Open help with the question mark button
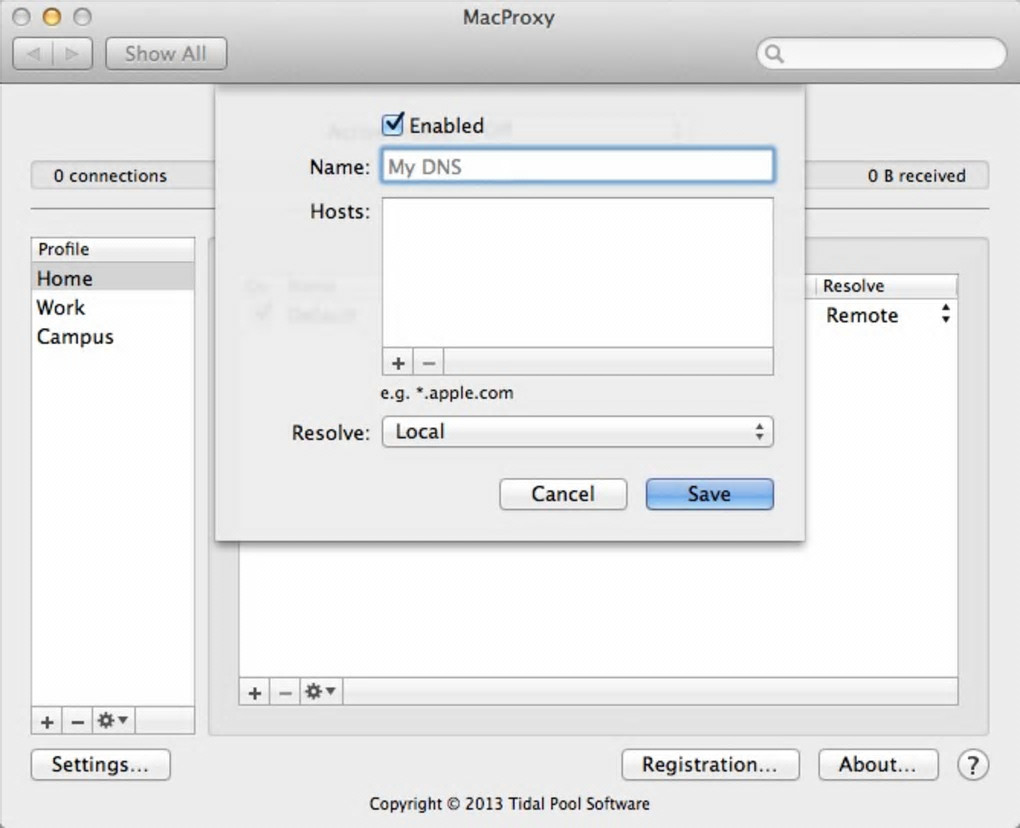This screenshot has width=1020, height=828. [973, 765]
